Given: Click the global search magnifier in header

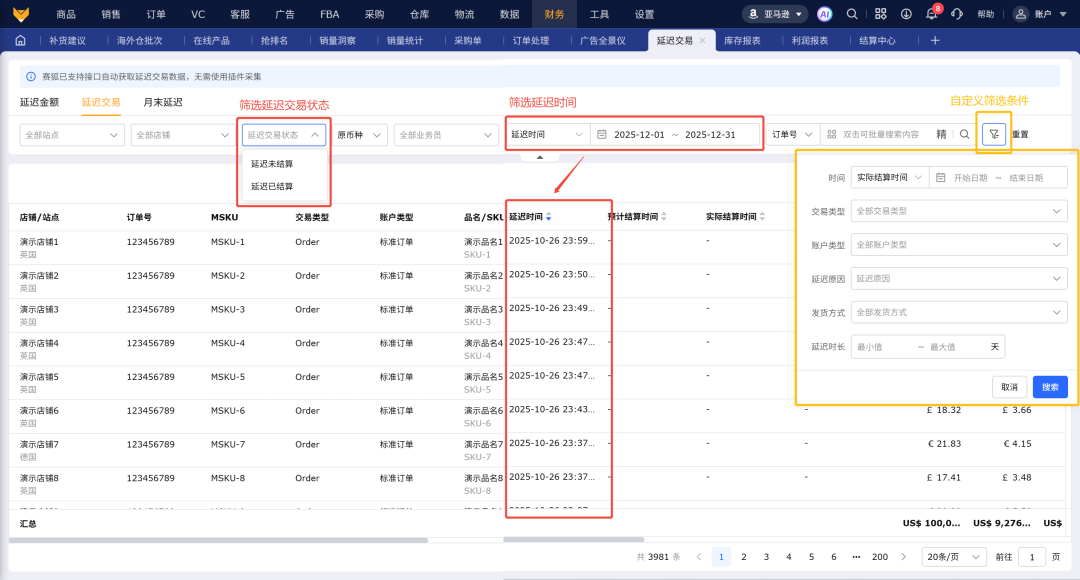Looking at the screenshot, I should point(852,14).
